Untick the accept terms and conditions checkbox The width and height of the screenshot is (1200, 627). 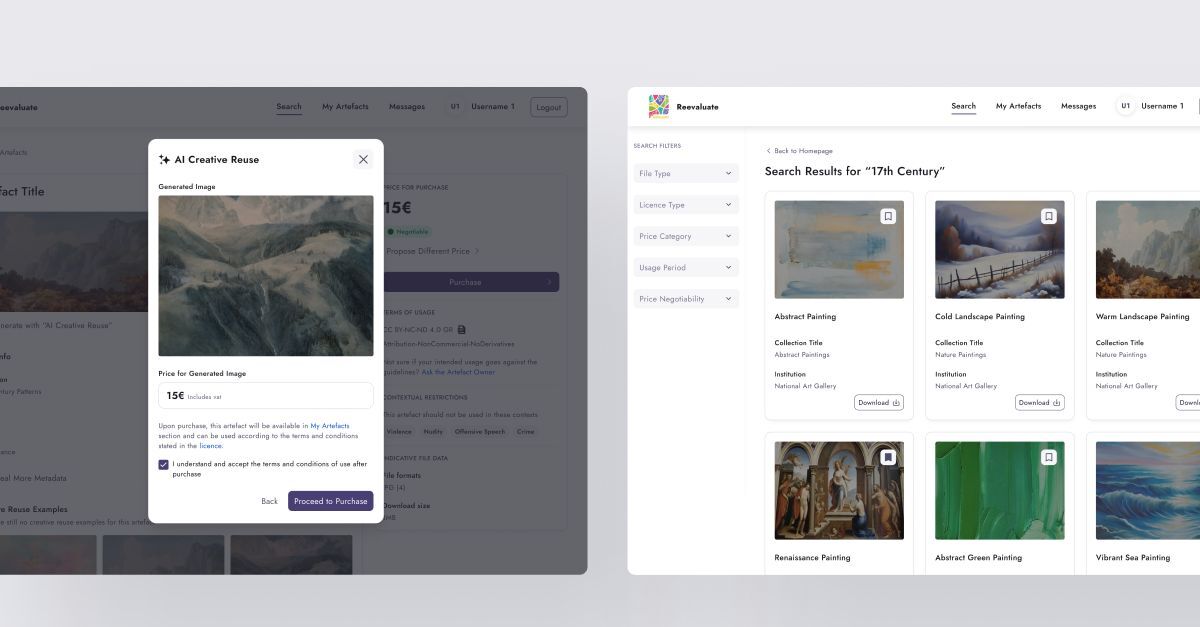point(163,464)
